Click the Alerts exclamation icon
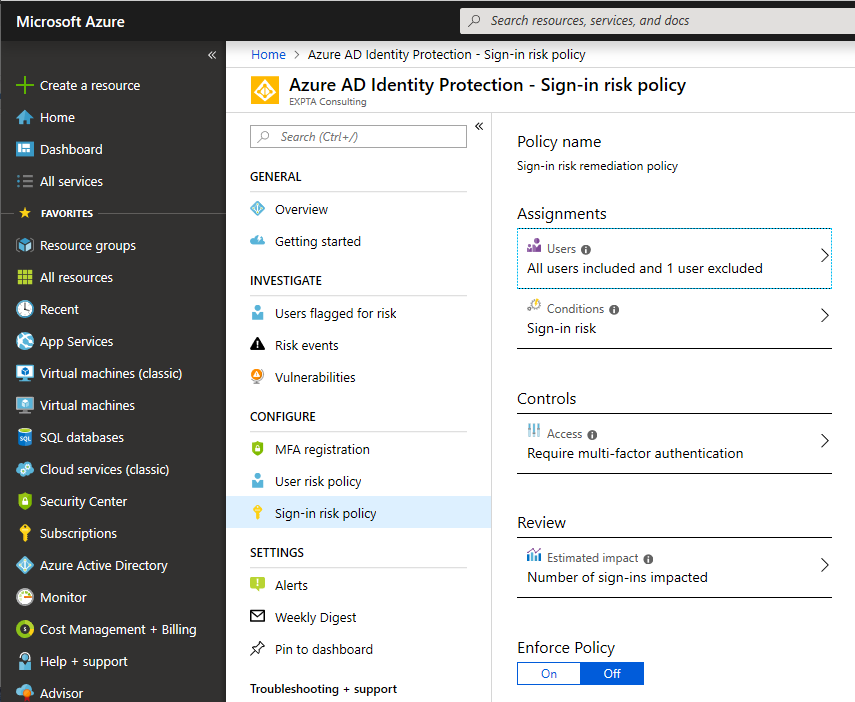 coord(257,584)
